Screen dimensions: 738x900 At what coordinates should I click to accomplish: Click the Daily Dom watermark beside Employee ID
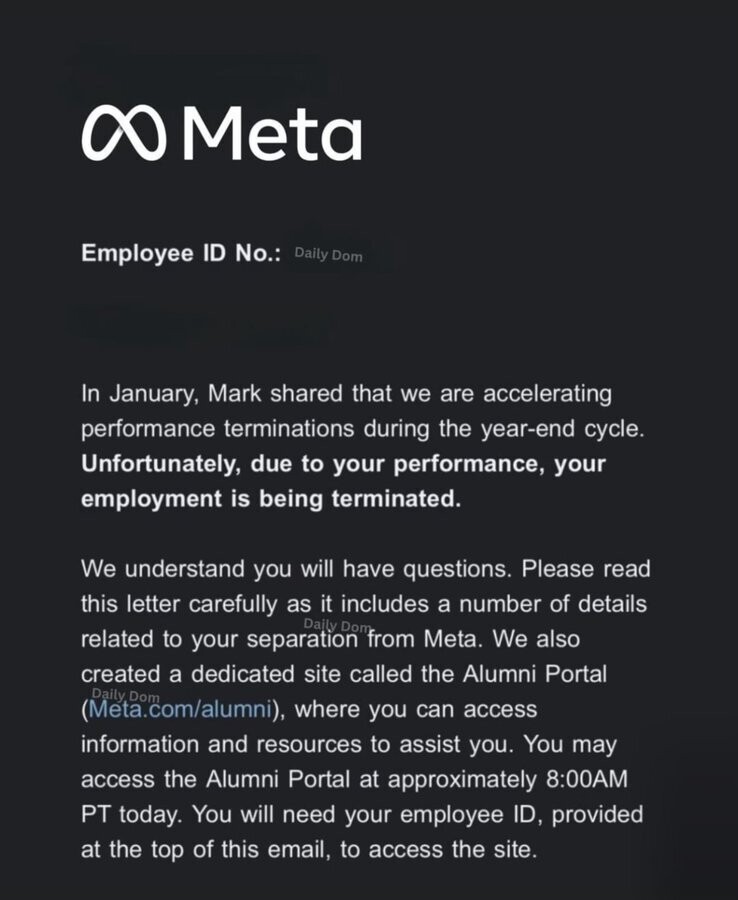click(328, 255)
